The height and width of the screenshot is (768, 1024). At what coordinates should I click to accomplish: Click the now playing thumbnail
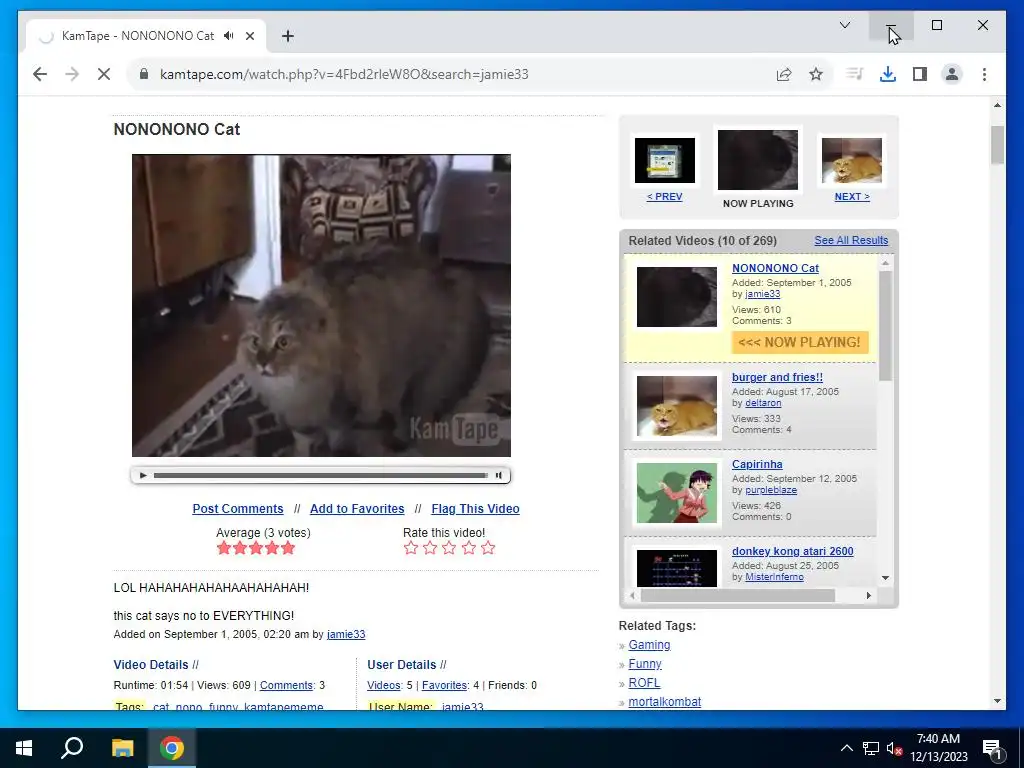758,160
